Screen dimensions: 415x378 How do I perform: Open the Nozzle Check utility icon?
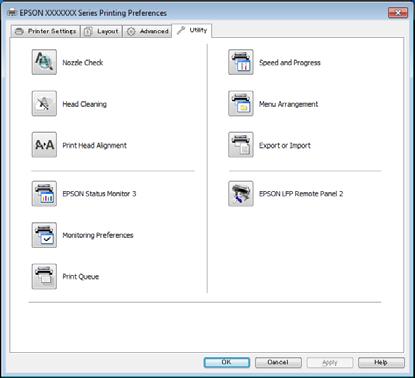[x=44, y=62]
